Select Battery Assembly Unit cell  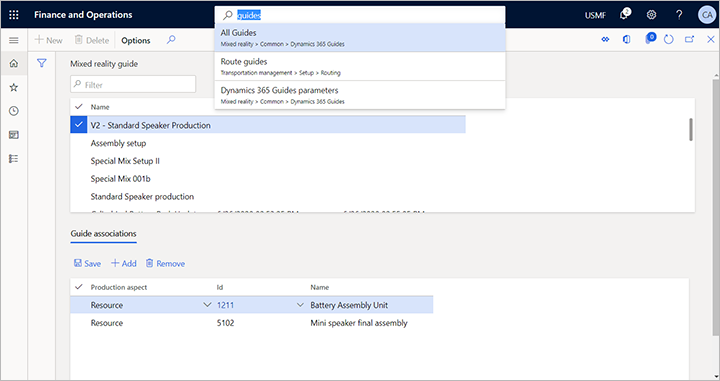click(x=349, y=305)
